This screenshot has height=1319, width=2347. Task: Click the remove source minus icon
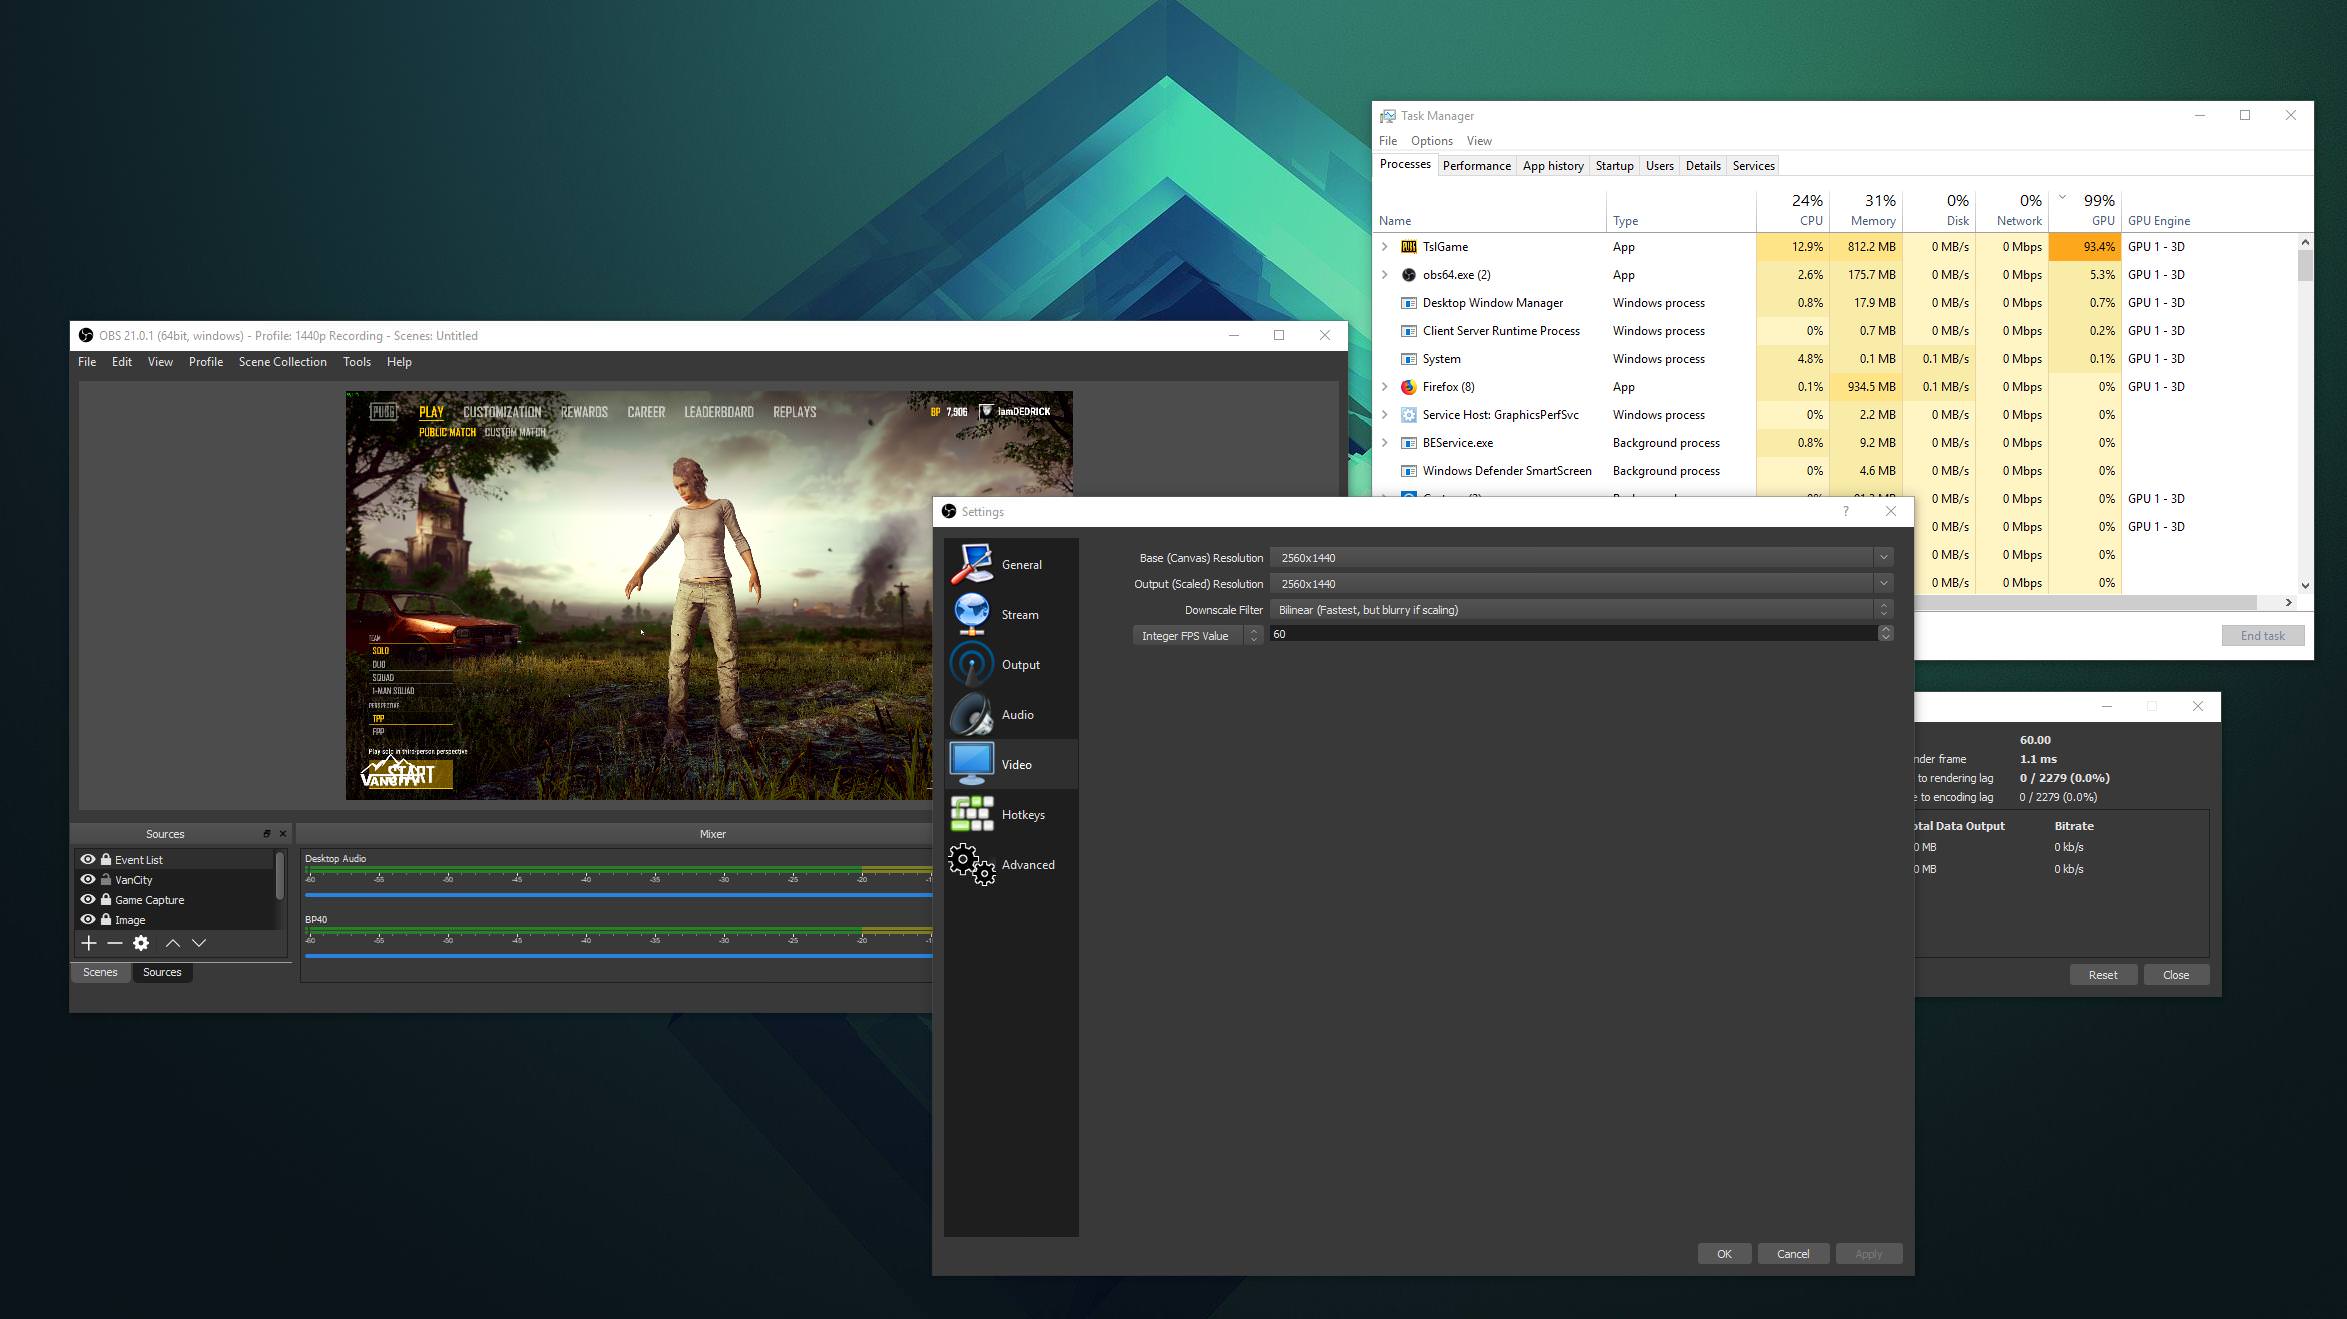pos(115,943)
